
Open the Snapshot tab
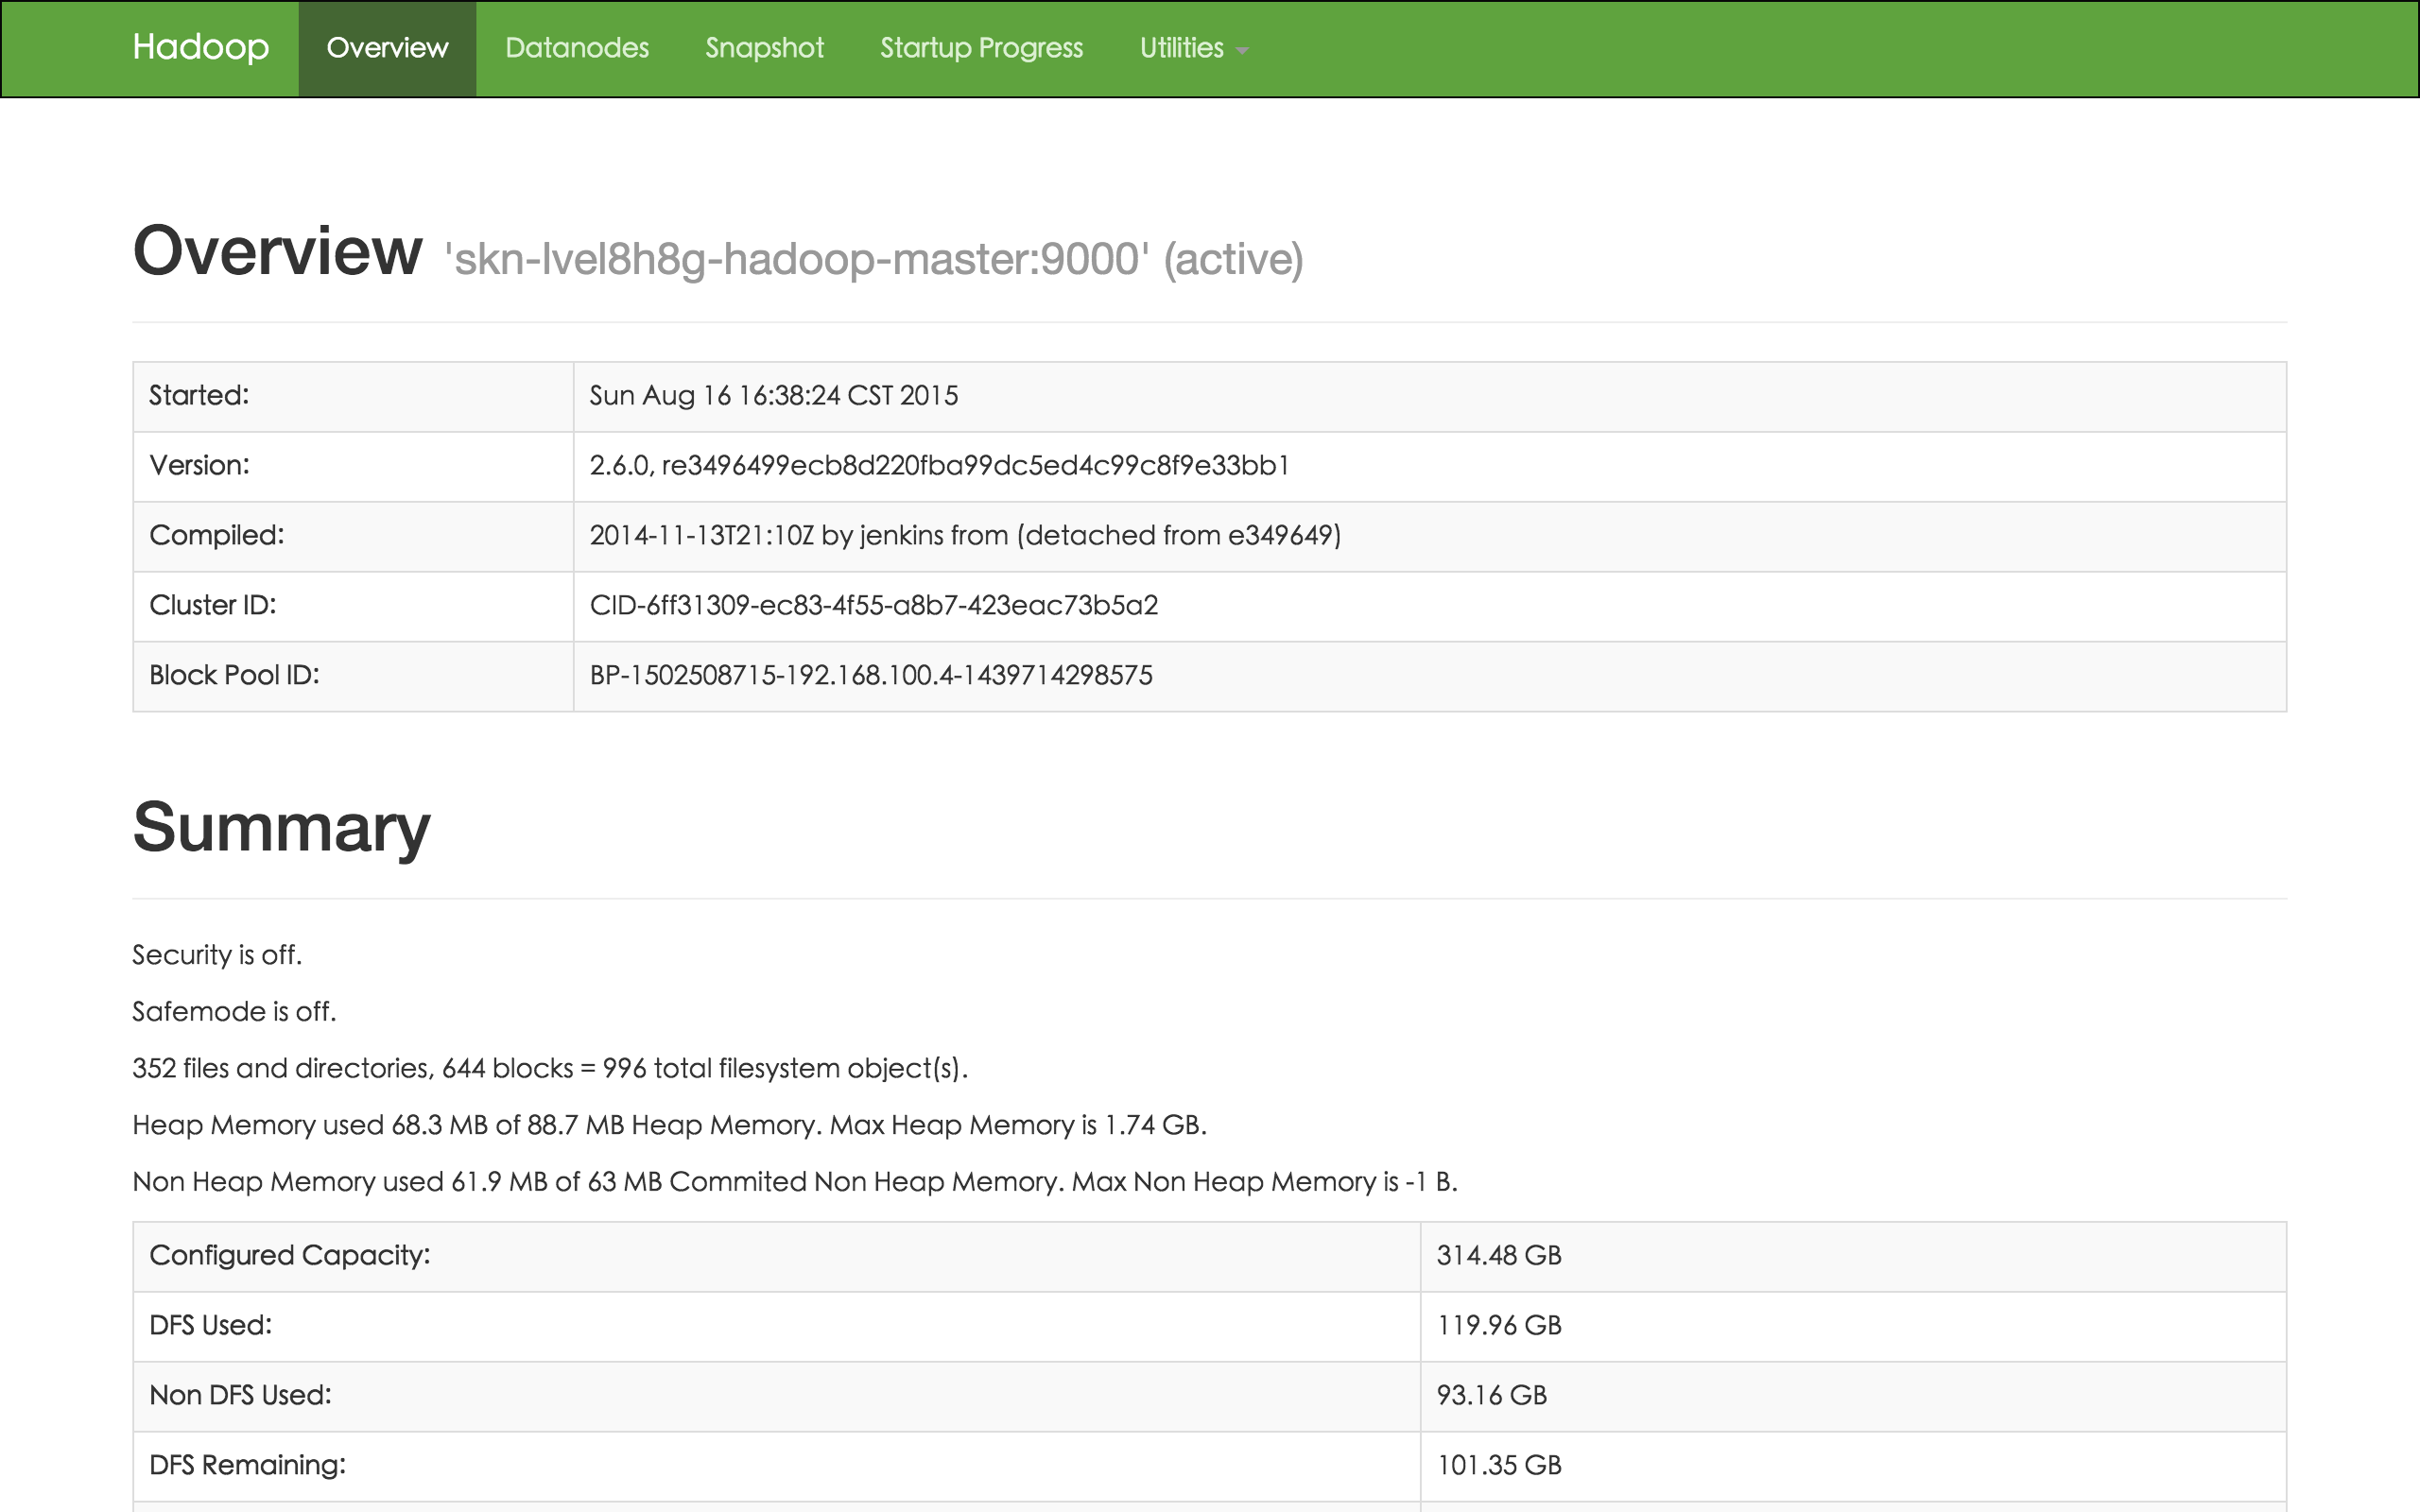coord(764,48)
